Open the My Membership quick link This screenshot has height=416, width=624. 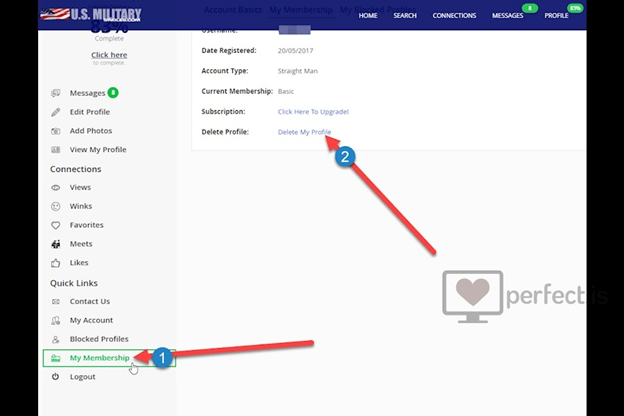[99, 358]
